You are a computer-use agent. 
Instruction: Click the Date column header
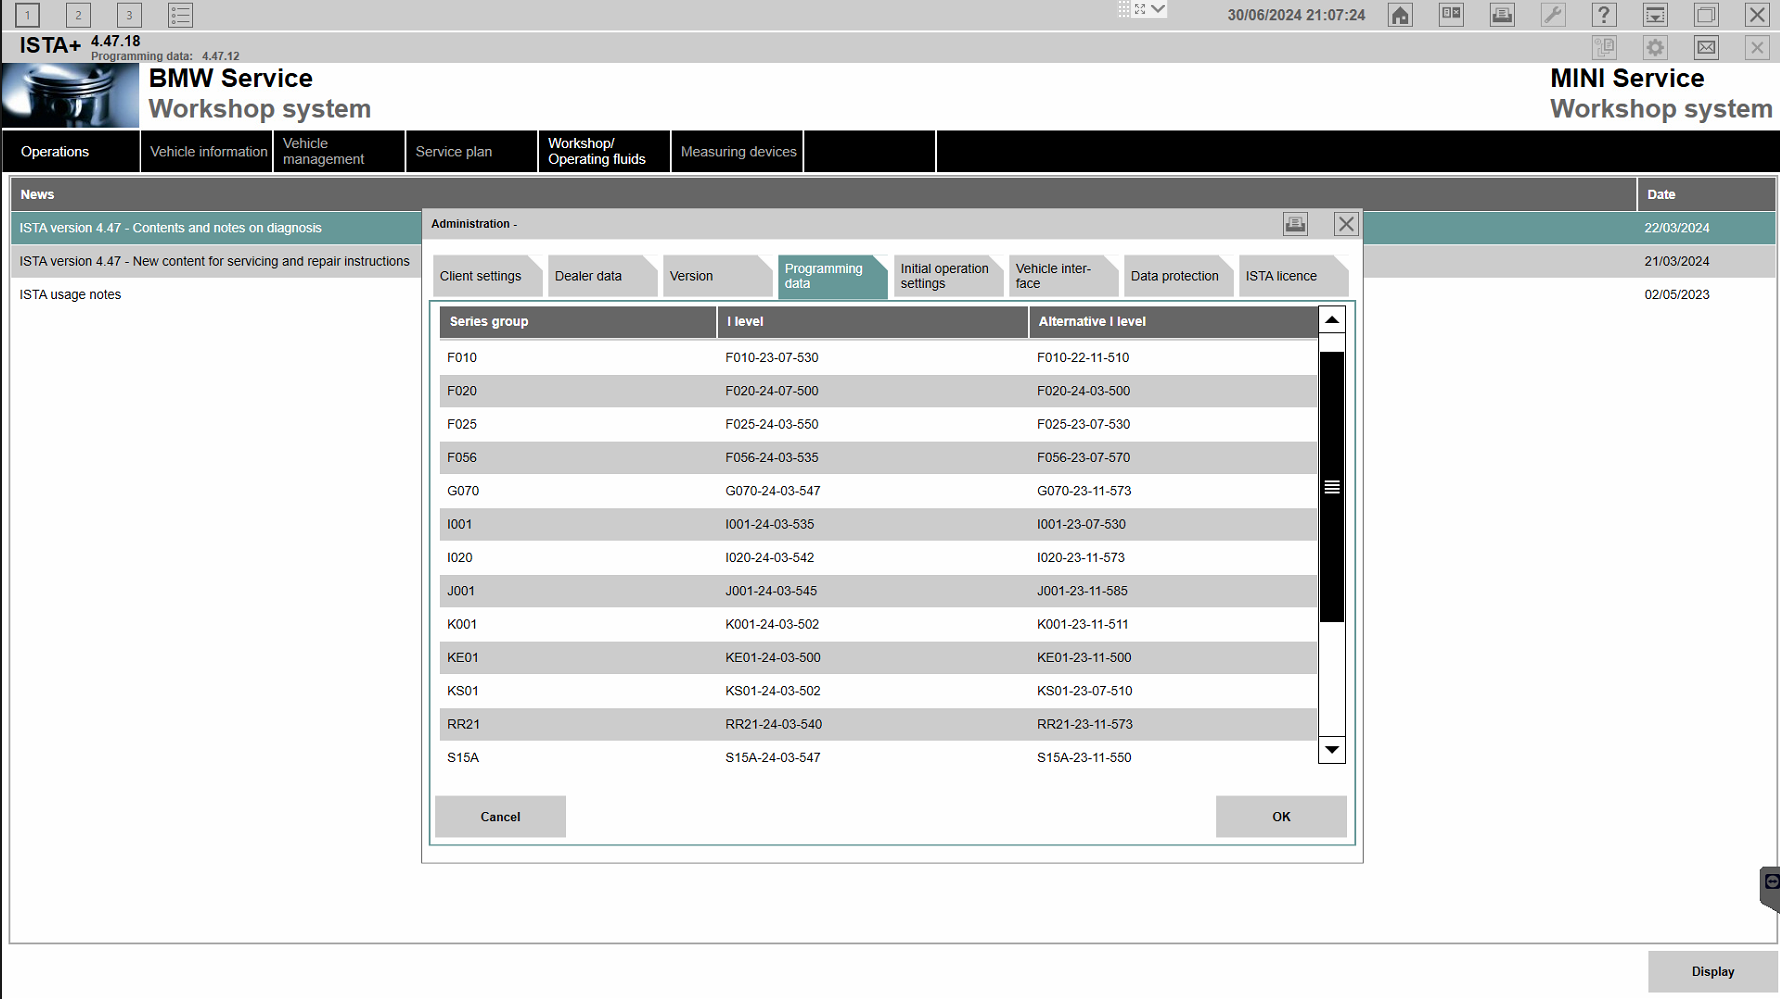coord(1707,194)
